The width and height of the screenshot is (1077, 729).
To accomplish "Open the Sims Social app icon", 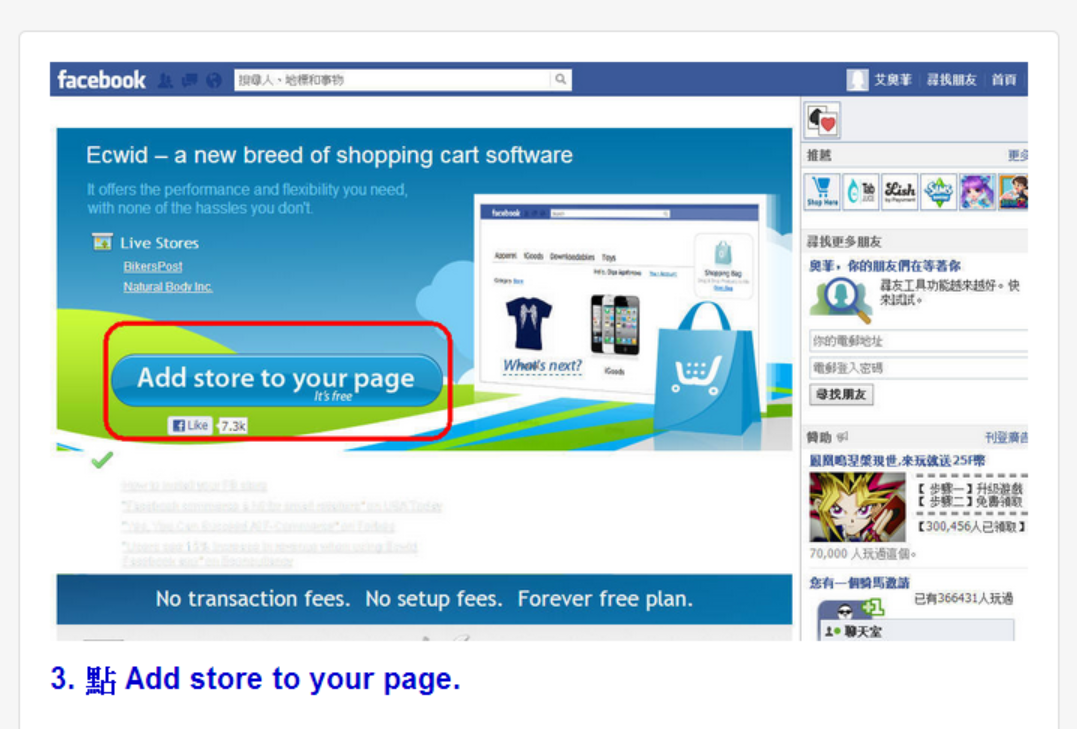I will [x=938, y=192].
